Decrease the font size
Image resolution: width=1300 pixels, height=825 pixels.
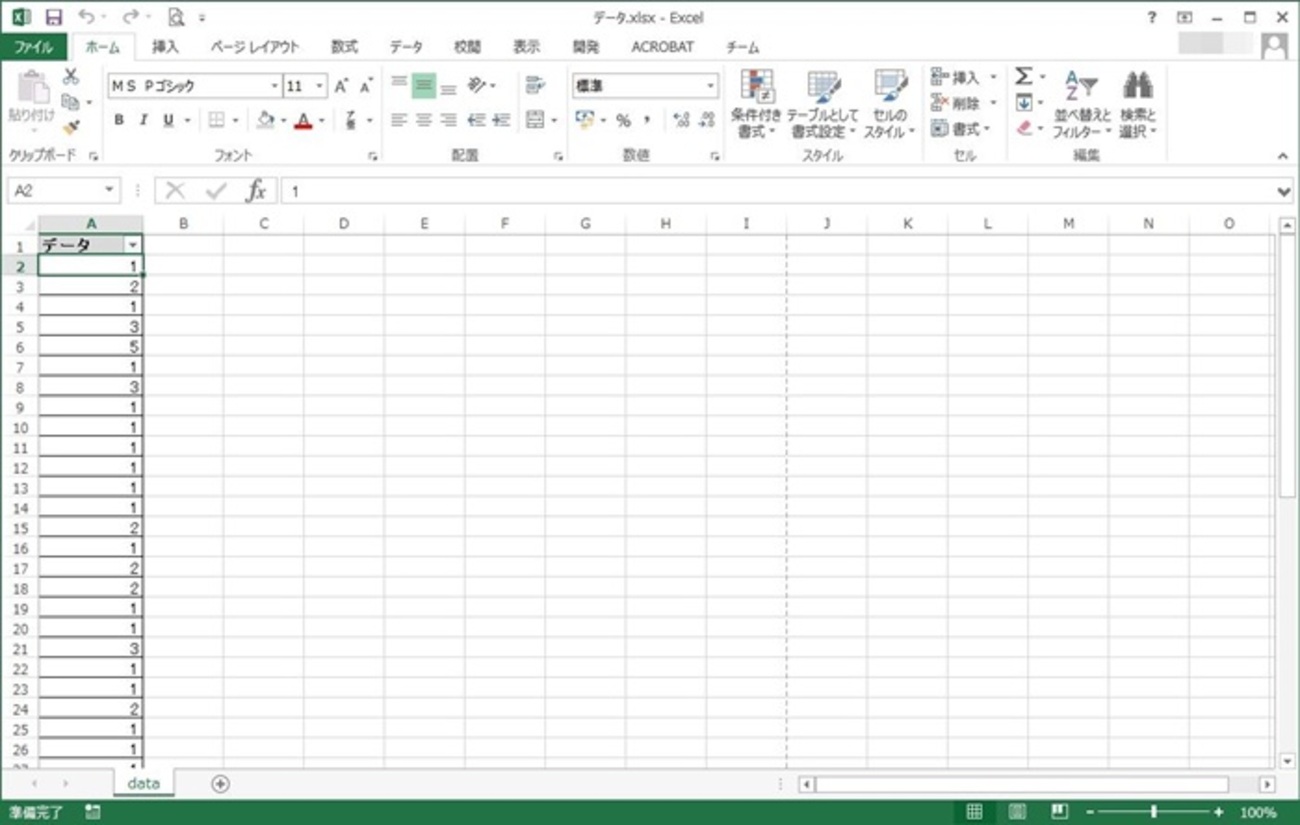click(x=366, y=86)
